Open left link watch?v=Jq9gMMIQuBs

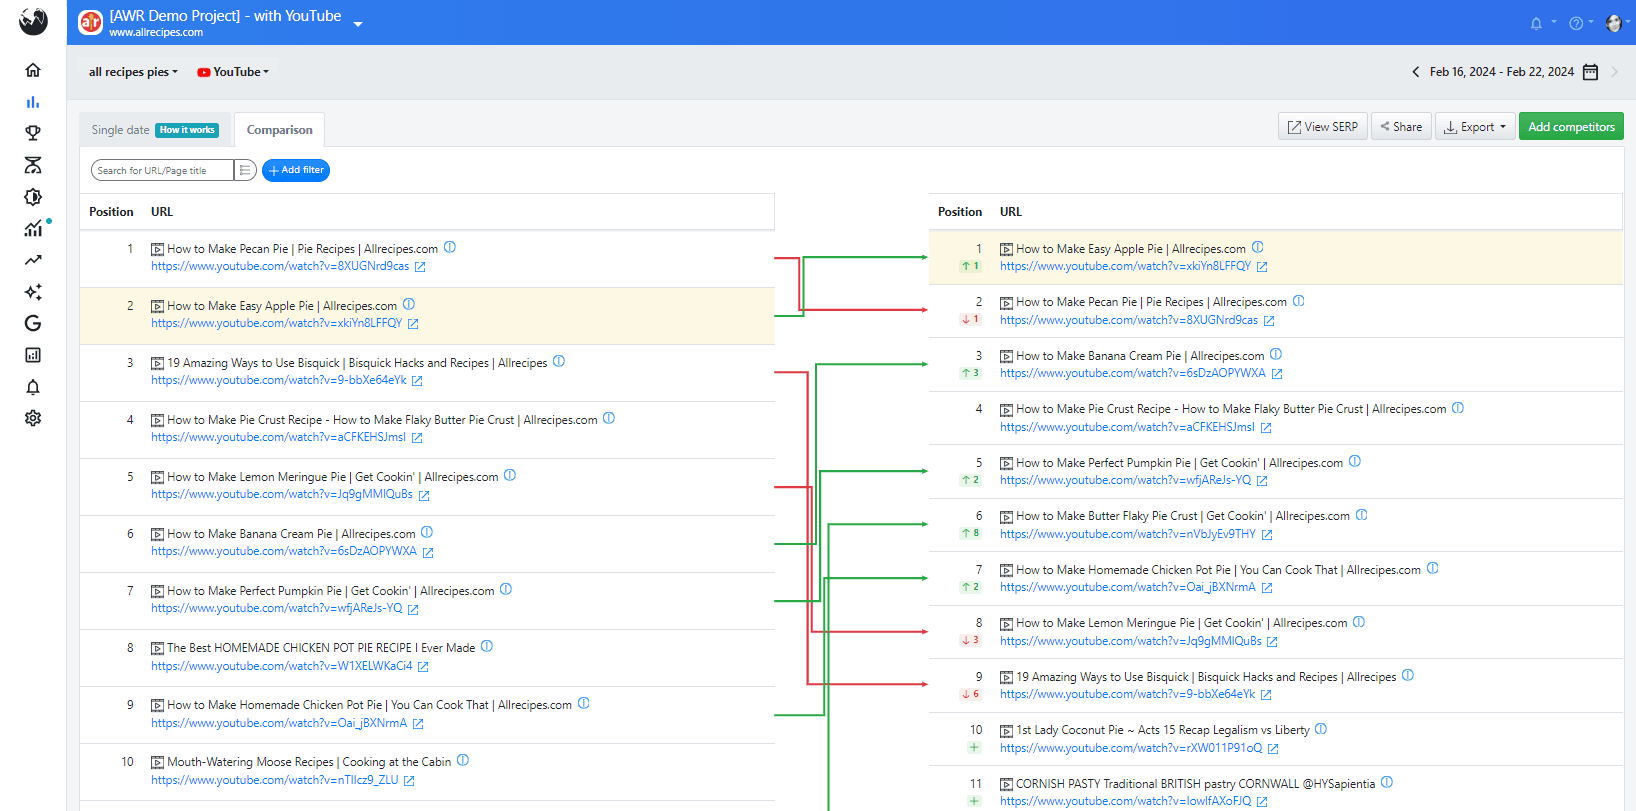point(282,494)
